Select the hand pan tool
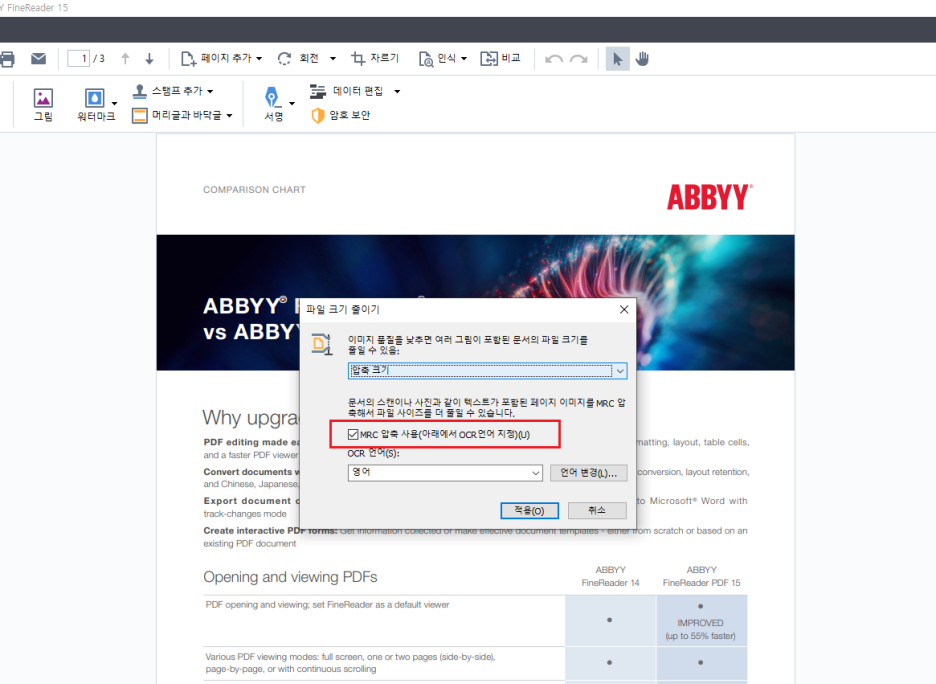 coord(642,58)
